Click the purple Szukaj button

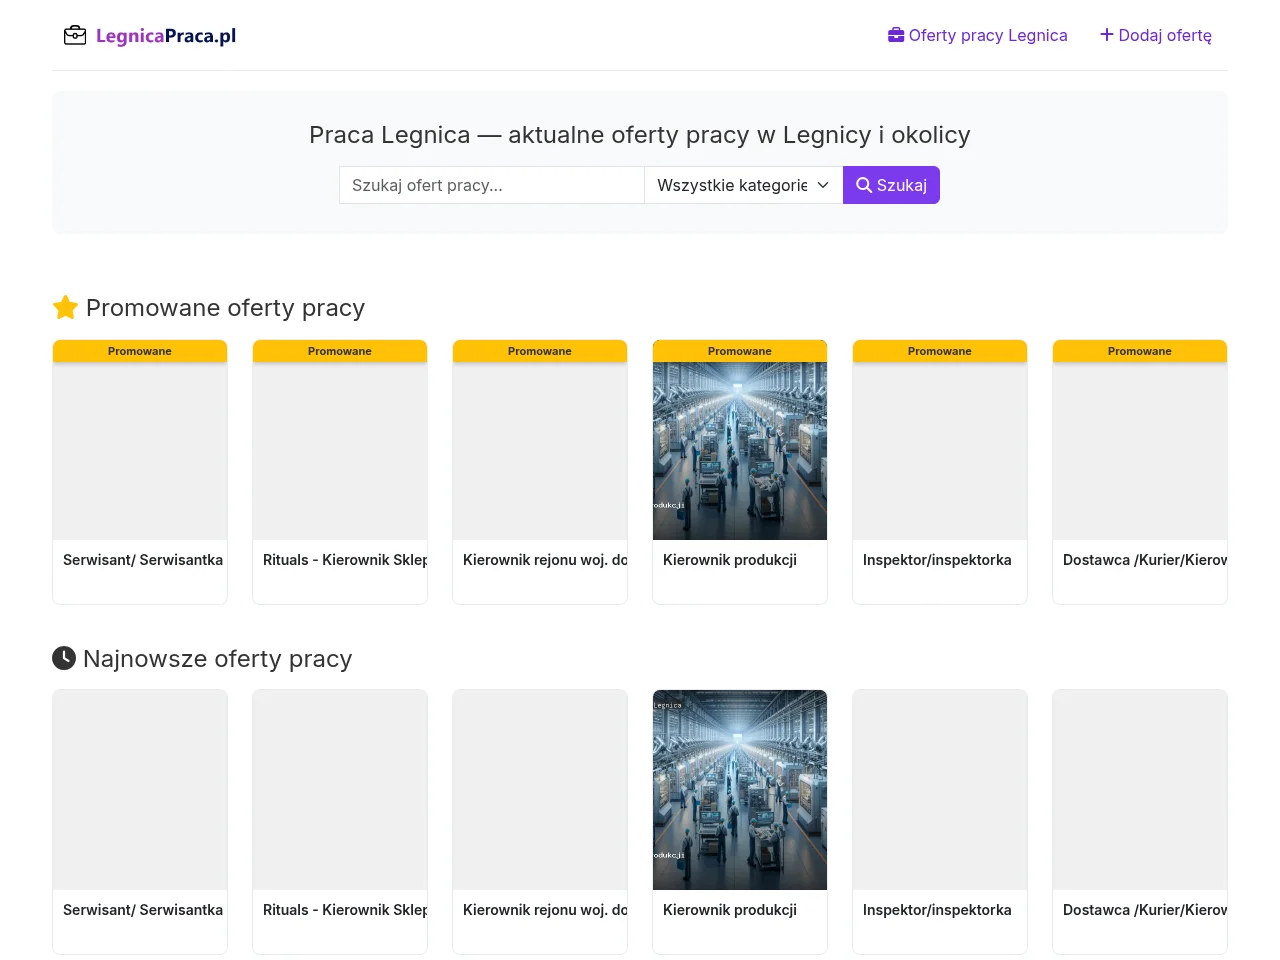[x=891, y=185]
